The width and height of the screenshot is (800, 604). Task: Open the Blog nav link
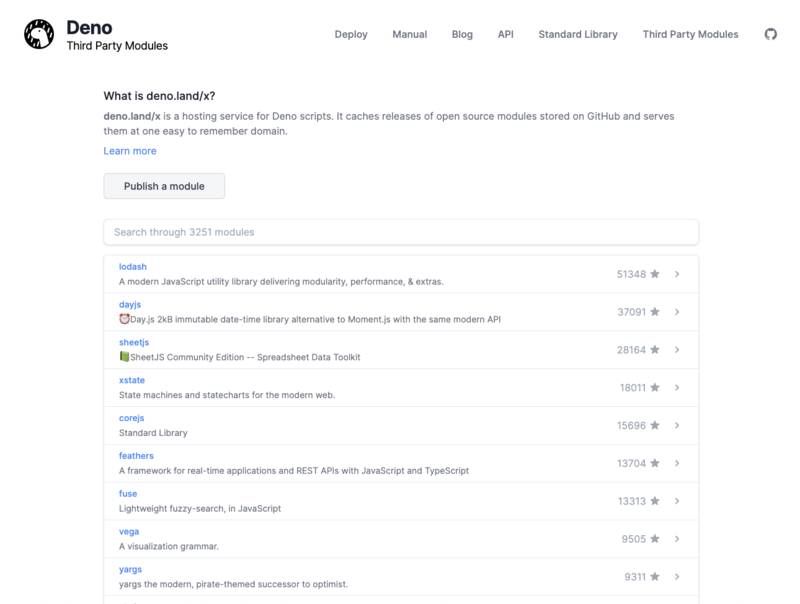click(x=462, y=34)
